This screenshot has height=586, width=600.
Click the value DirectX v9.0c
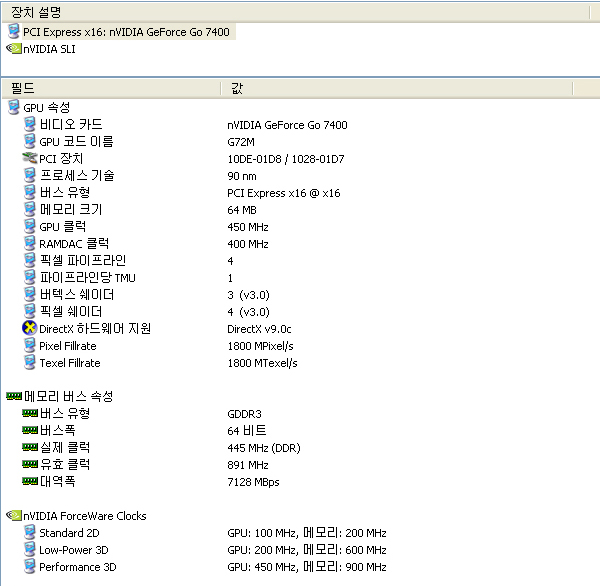click(259, 329)
